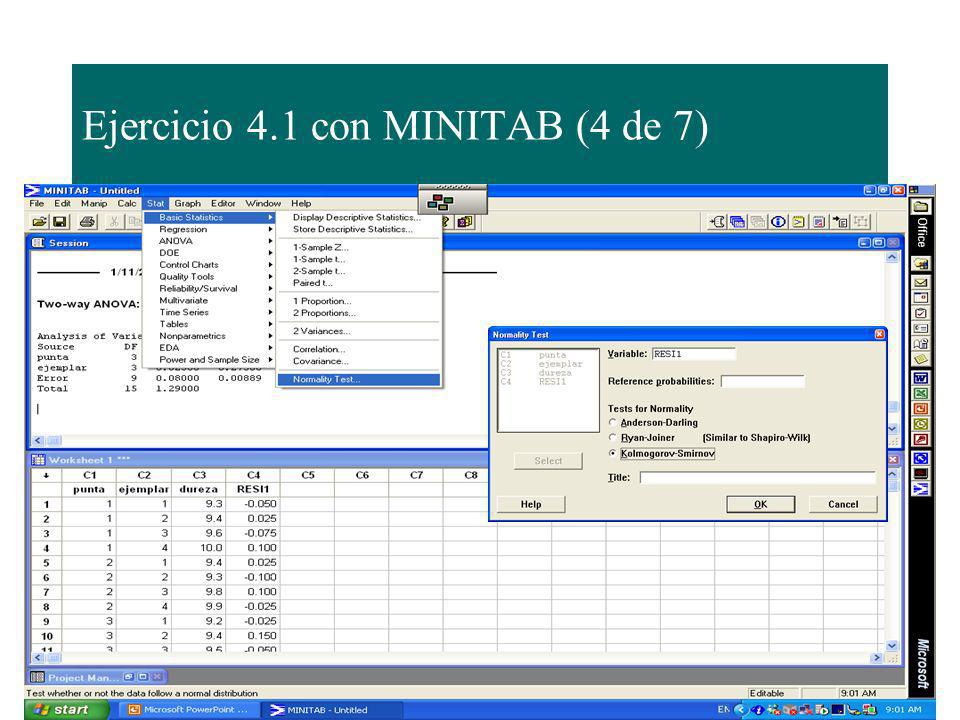This screenshot has width=960, height=720.
Task: Expand the DOE submenu
Action: [x=209, y=253]
